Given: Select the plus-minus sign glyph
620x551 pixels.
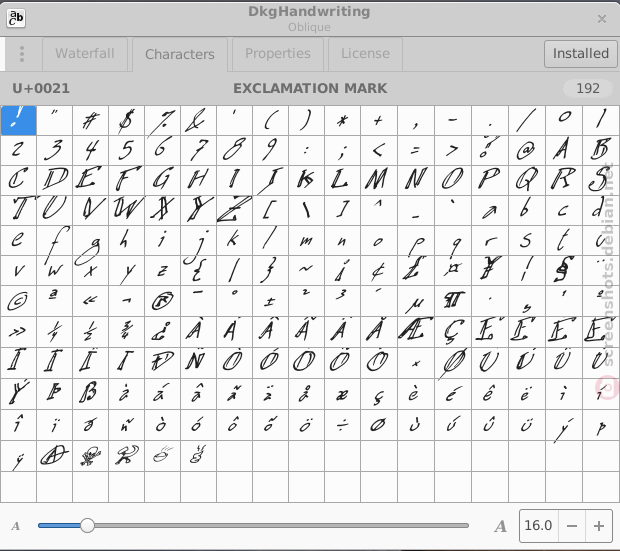Looking at the screenshot, I should point(270,301).
